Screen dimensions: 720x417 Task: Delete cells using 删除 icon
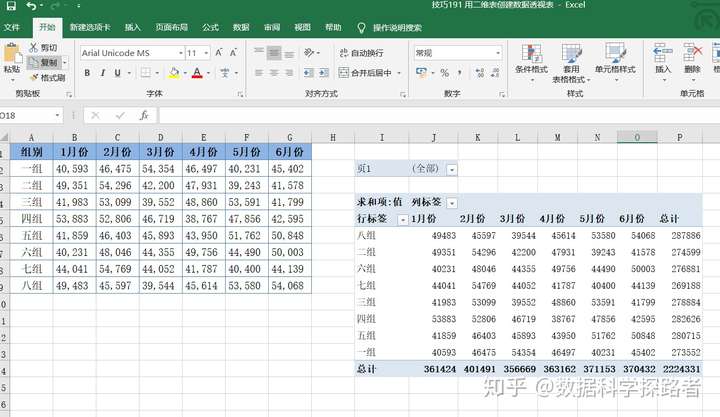[692, 62]
